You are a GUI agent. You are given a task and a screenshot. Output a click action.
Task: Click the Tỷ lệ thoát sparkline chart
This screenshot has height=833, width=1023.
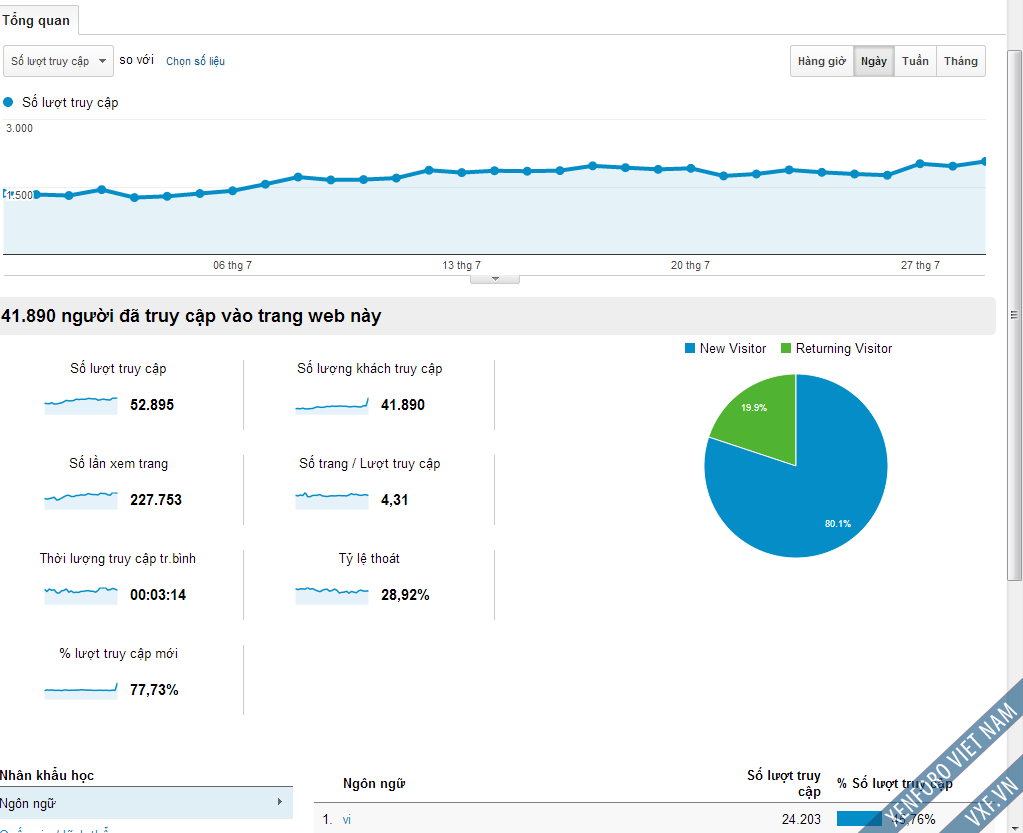click(x=332, y=595)
